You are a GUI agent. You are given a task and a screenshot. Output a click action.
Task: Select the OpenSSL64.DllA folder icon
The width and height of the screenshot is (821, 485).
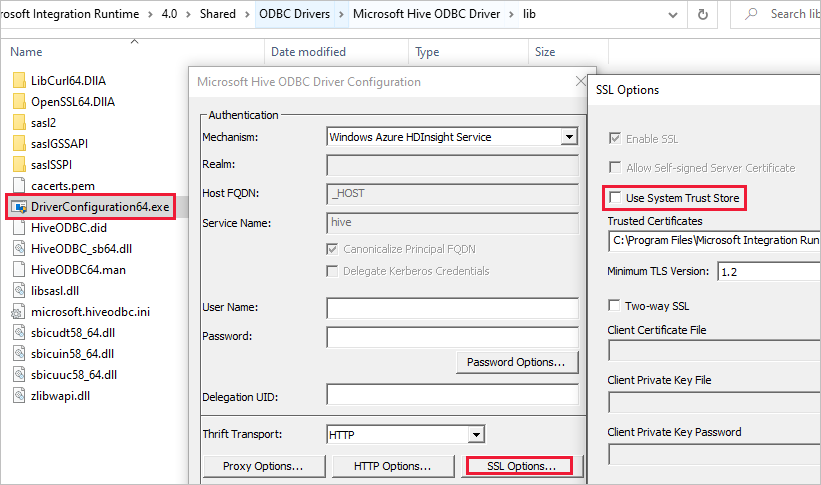(19, 102)
